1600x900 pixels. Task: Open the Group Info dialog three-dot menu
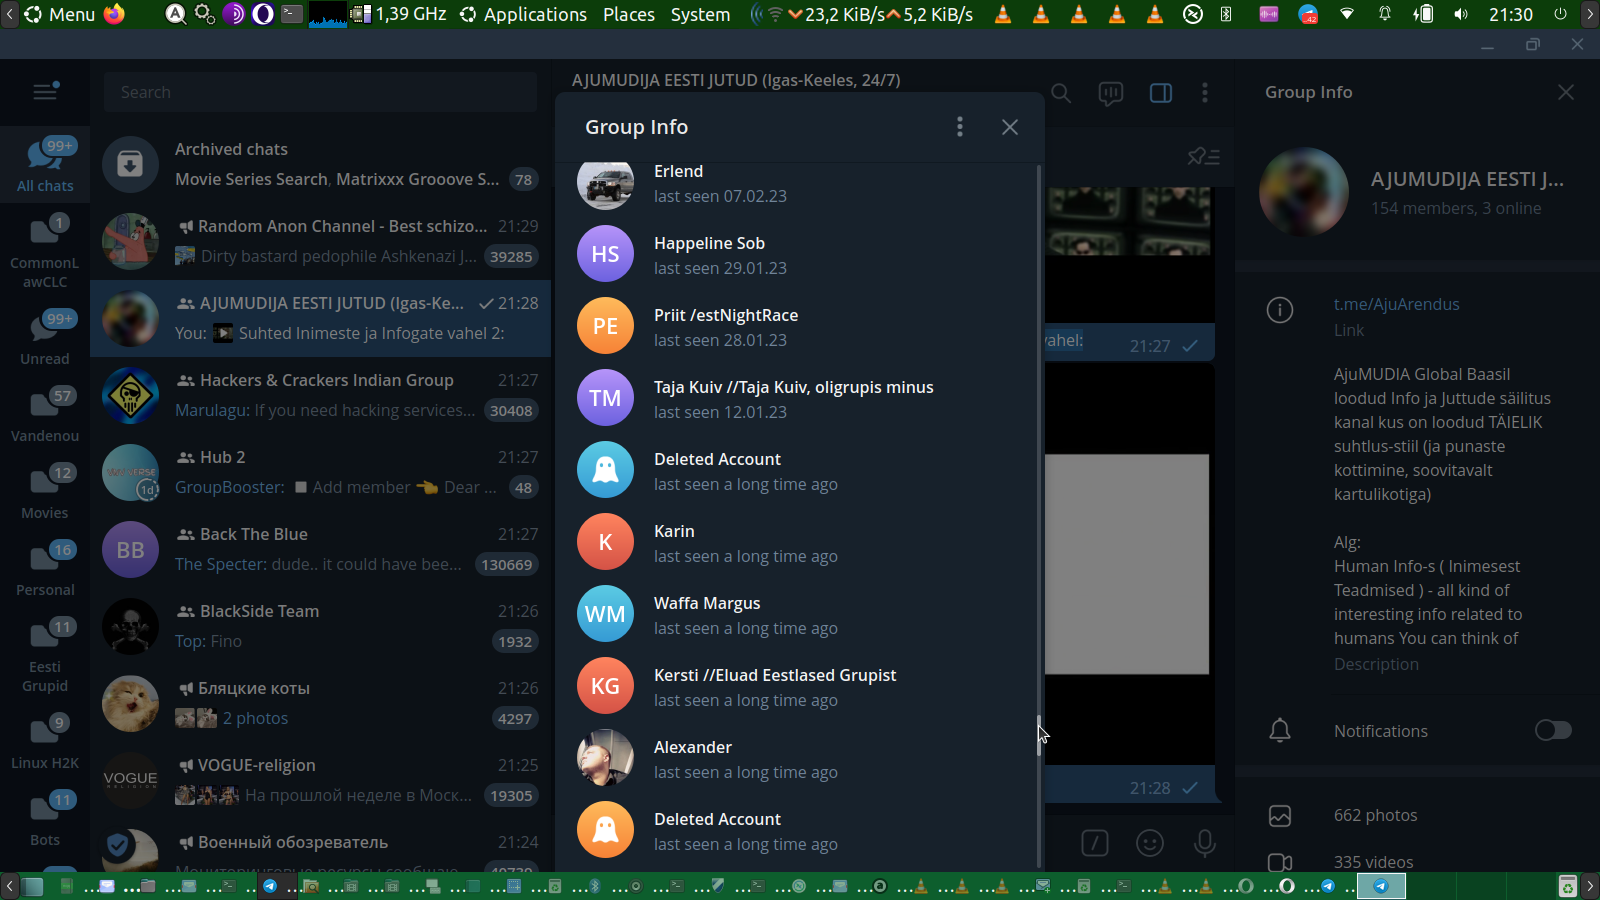point(960,127)
